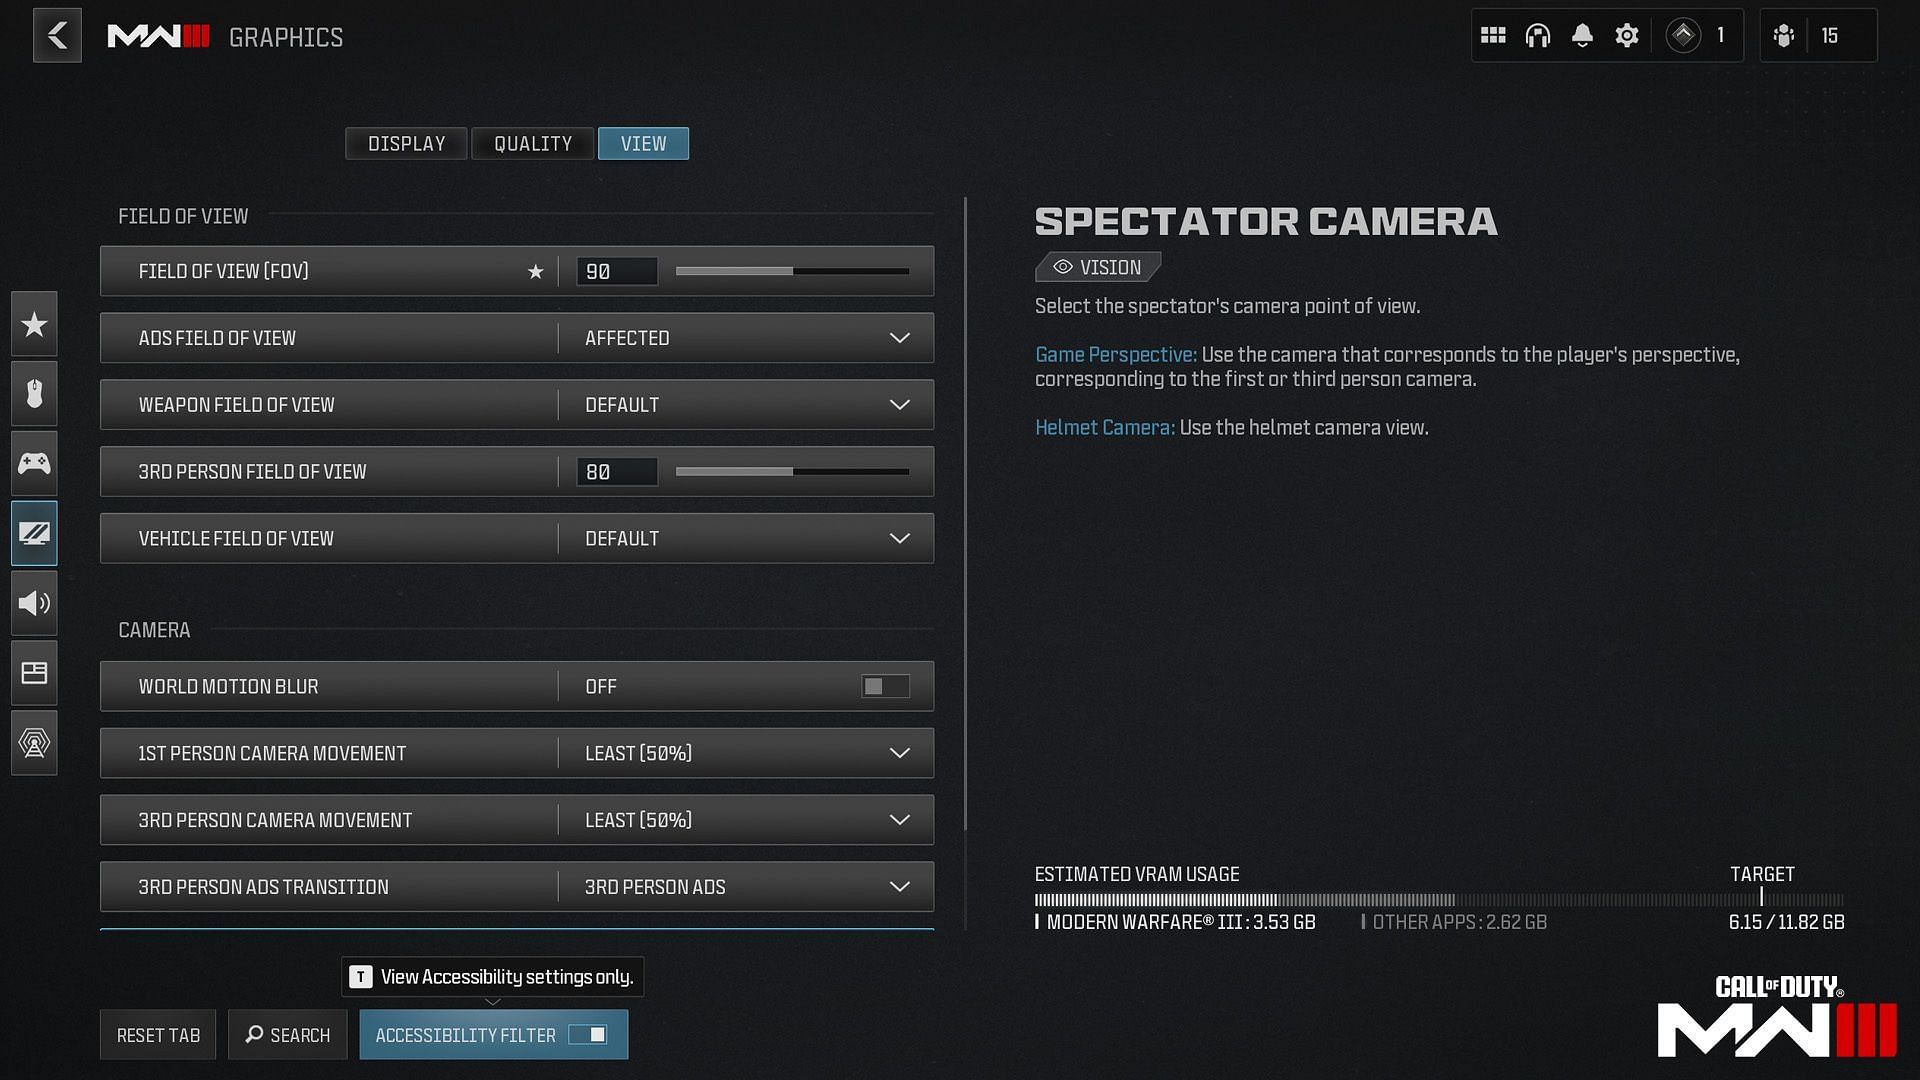Toggle World Motion Blur off switch
The image size is (1920, 1080).
tap(884, 686)
